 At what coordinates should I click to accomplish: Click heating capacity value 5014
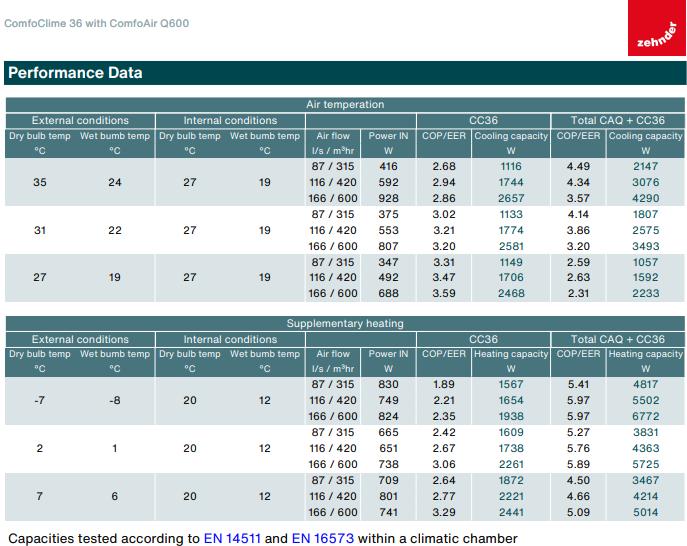pyautogui.click(x=645, y=512)
